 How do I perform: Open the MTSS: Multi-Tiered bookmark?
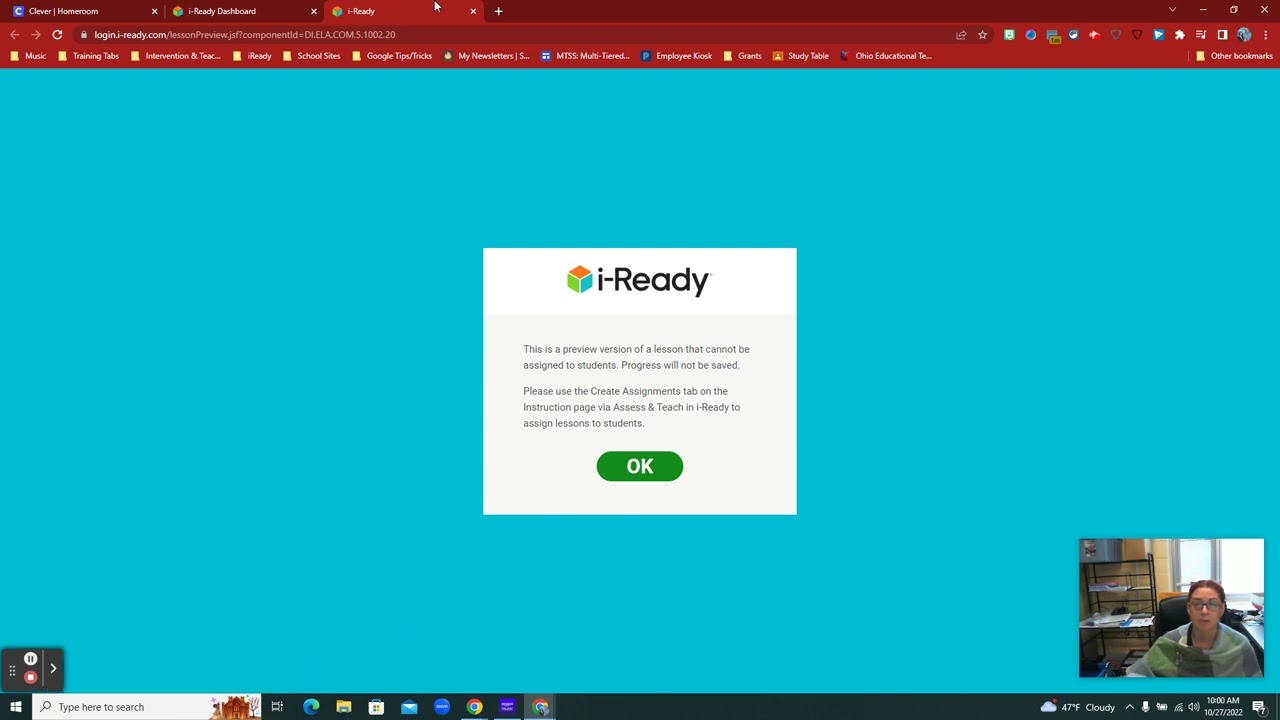click(585, 56)
